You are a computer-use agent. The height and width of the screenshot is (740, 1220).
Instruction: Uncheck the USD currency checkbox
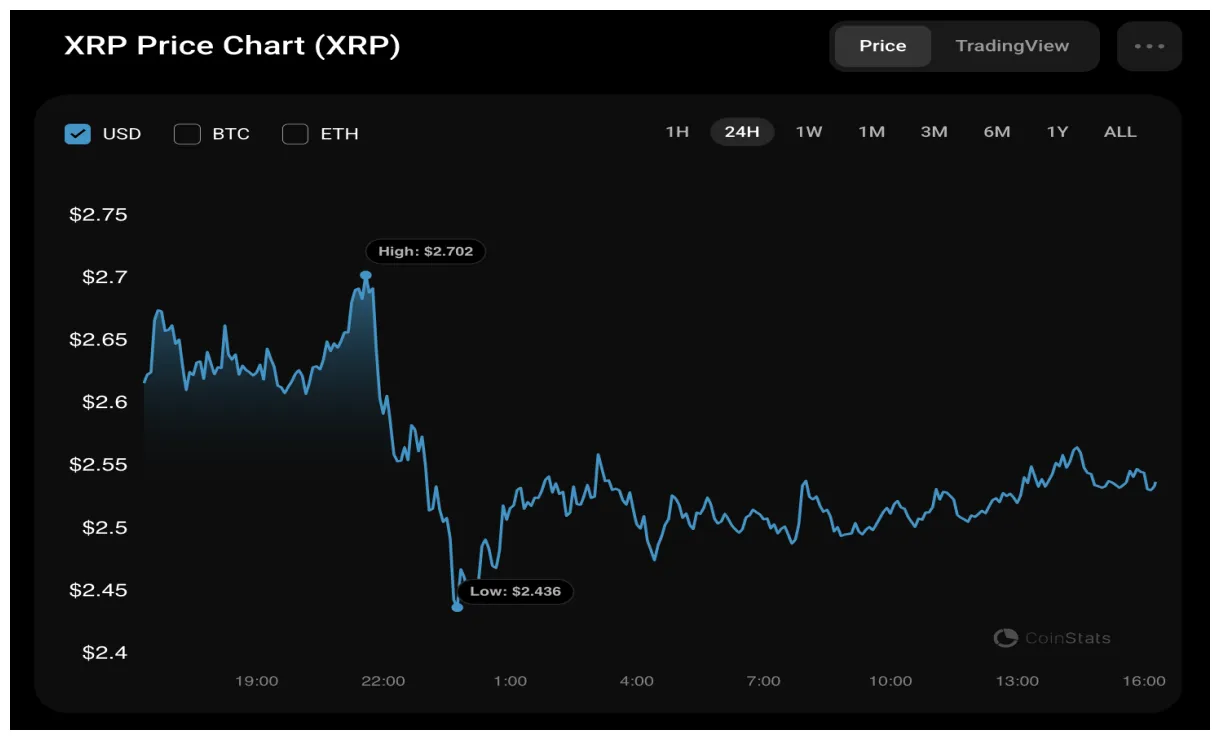pyautogui.click(x=78, y=133)
